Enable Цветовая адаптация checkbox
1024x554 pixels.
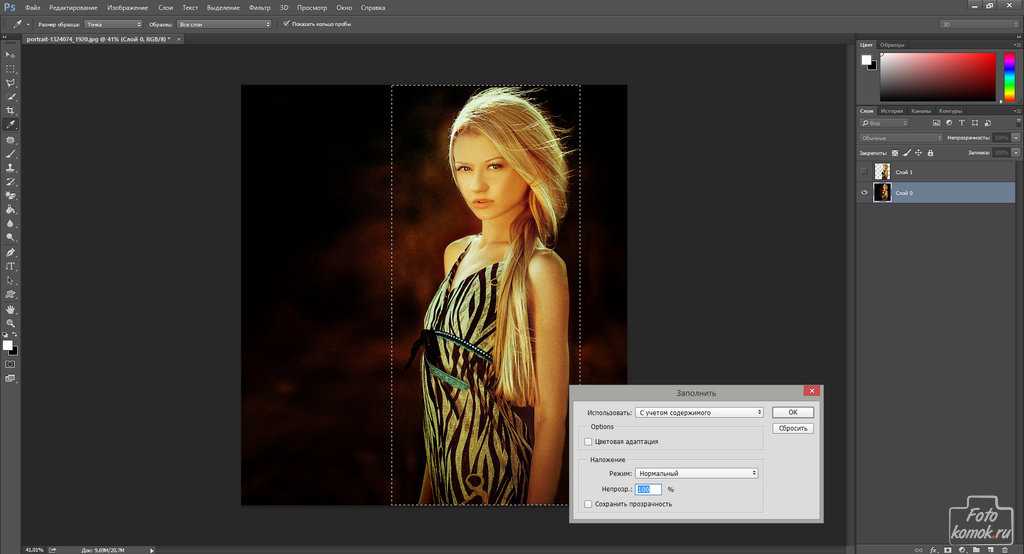(588, 442)
